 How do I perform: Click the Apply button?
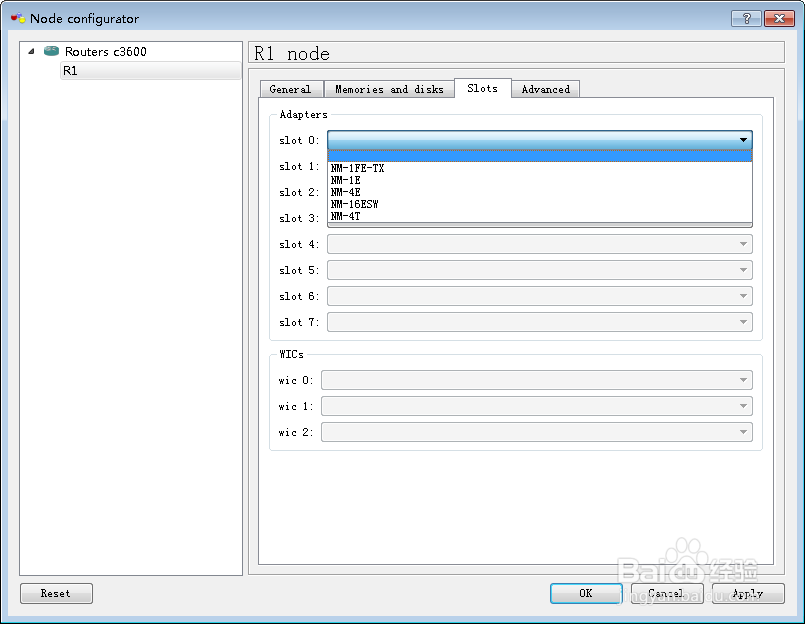point(748,593)
